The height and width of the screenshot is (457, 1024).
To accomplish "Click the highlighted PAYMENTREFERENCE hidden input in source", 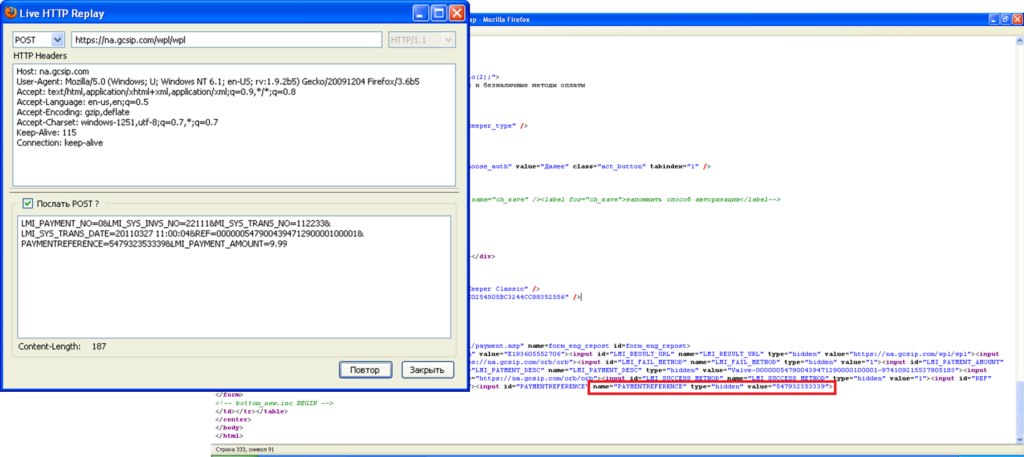I will [x=711, y=385].
